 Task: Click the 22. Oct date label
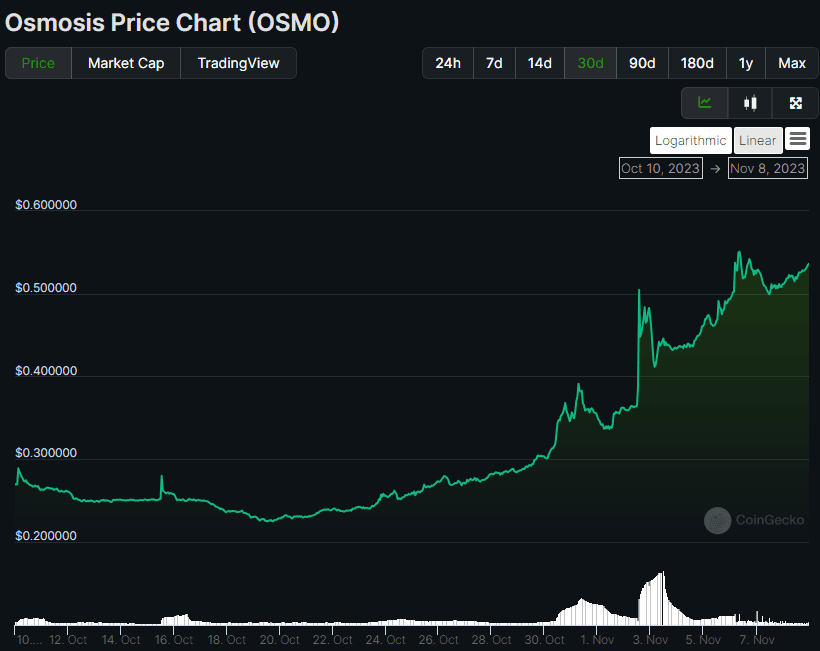pos(333,640)
